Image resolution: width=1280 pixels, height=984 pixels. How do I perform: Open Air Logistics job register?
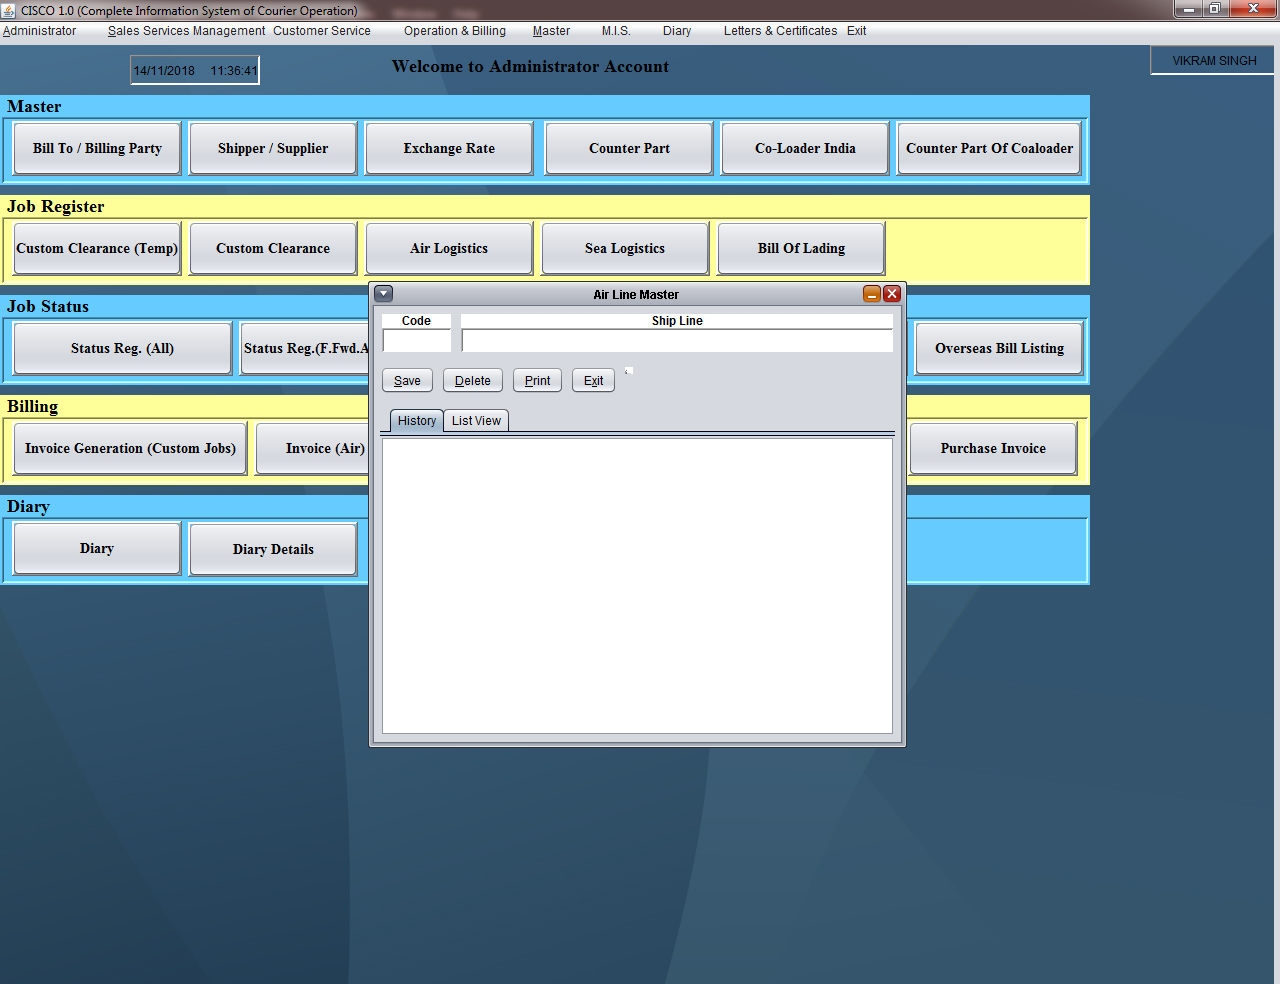[449, 248]
